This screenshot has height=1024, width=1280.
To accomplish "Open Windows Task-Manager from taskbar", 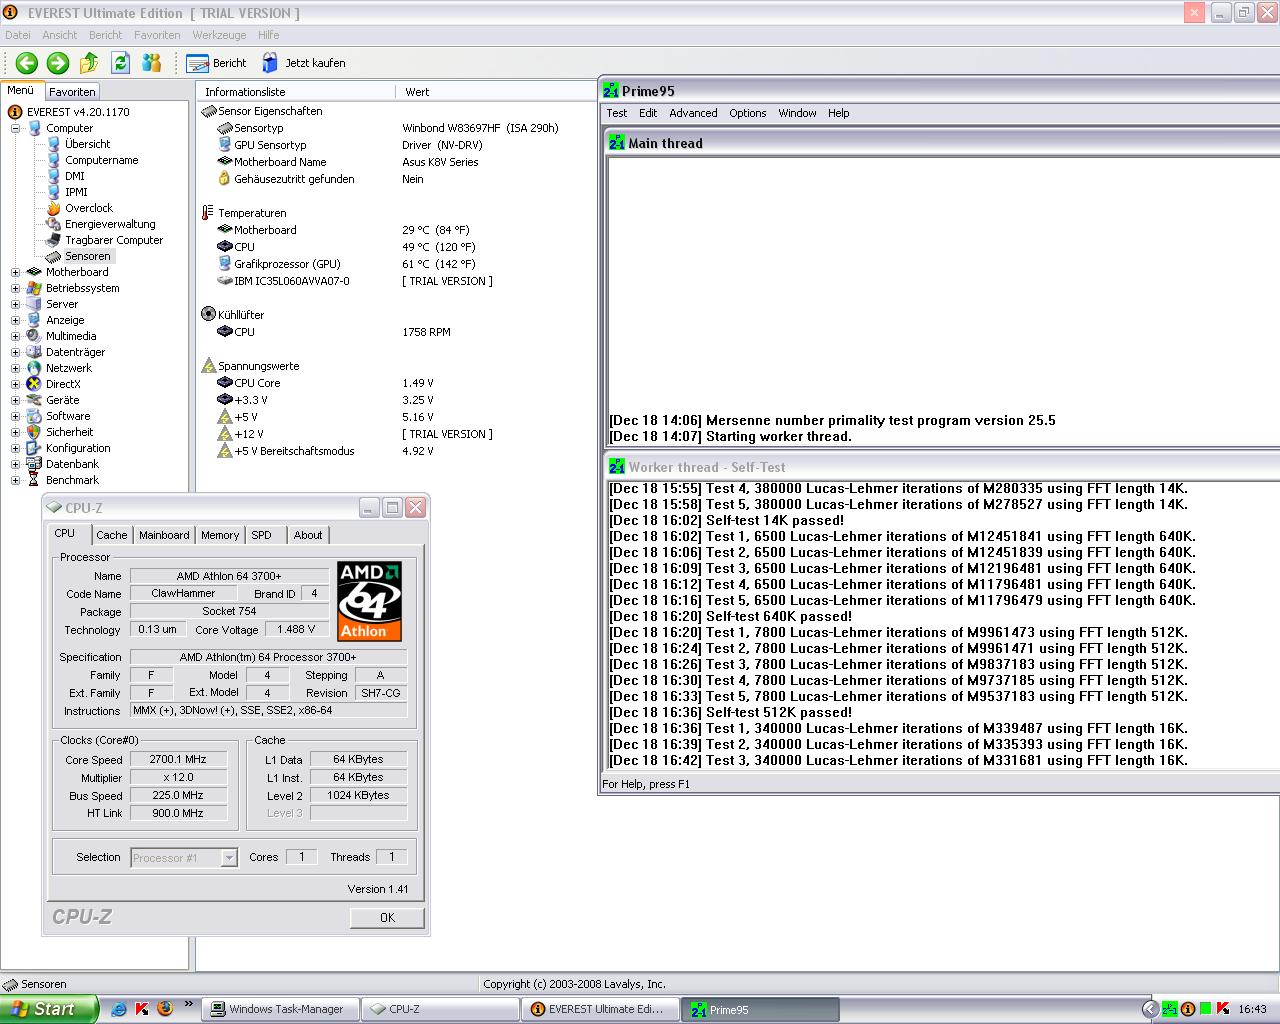I will click(x=281, y=1010).
